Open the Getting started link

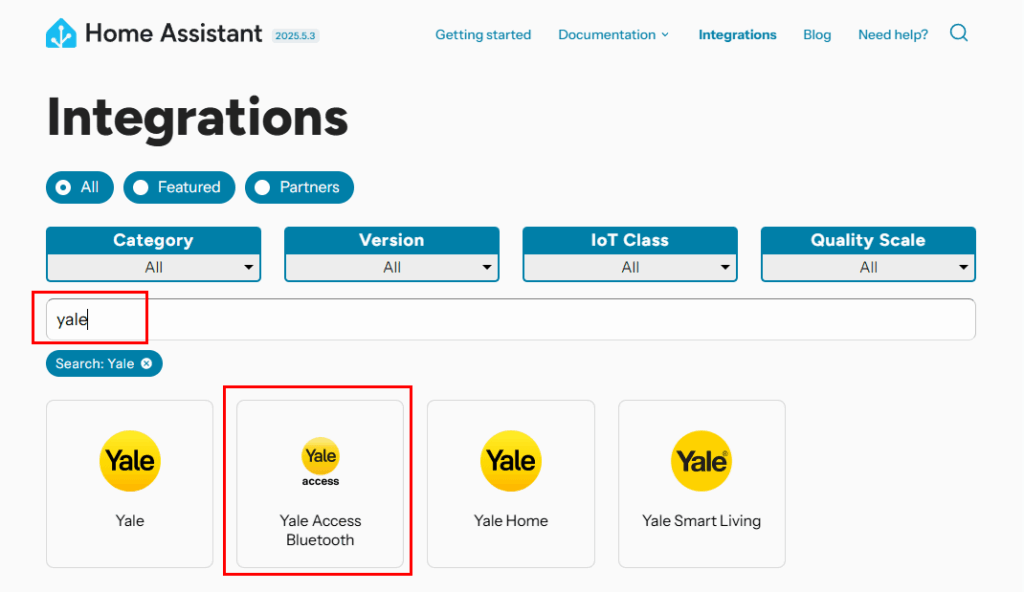(x=483, y=35)
